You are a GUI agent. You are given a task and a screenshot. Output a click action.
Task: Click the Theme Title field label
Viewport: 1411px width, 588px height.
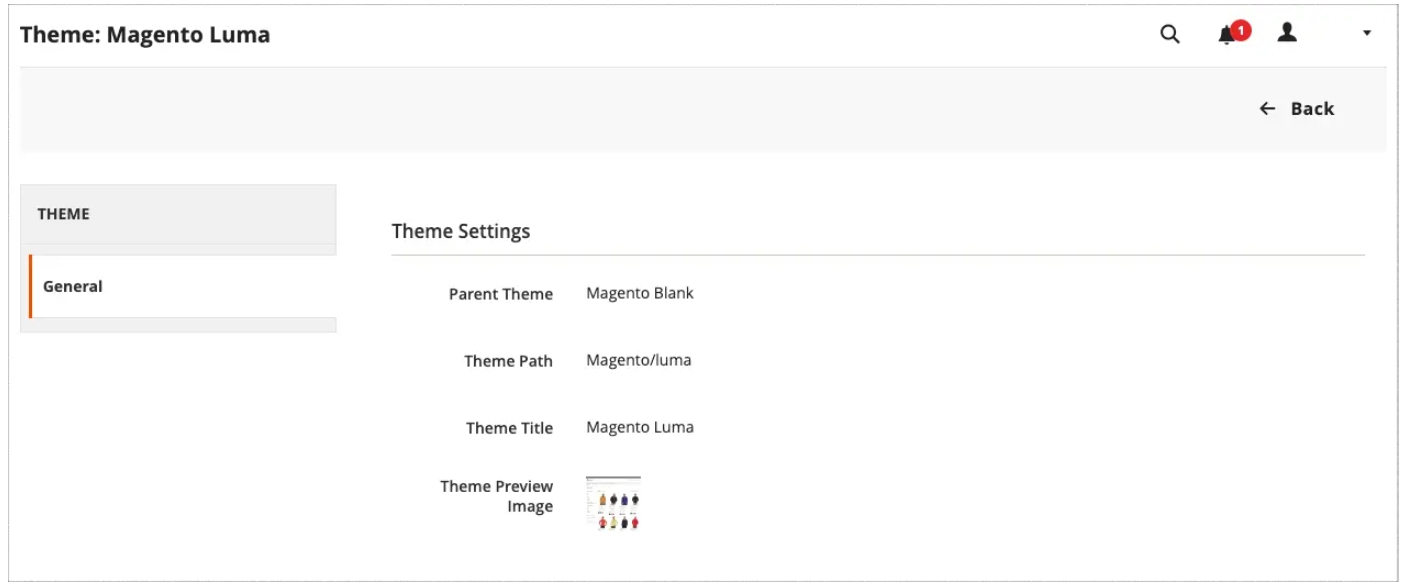pyautogui.click(x=509, y=428)
